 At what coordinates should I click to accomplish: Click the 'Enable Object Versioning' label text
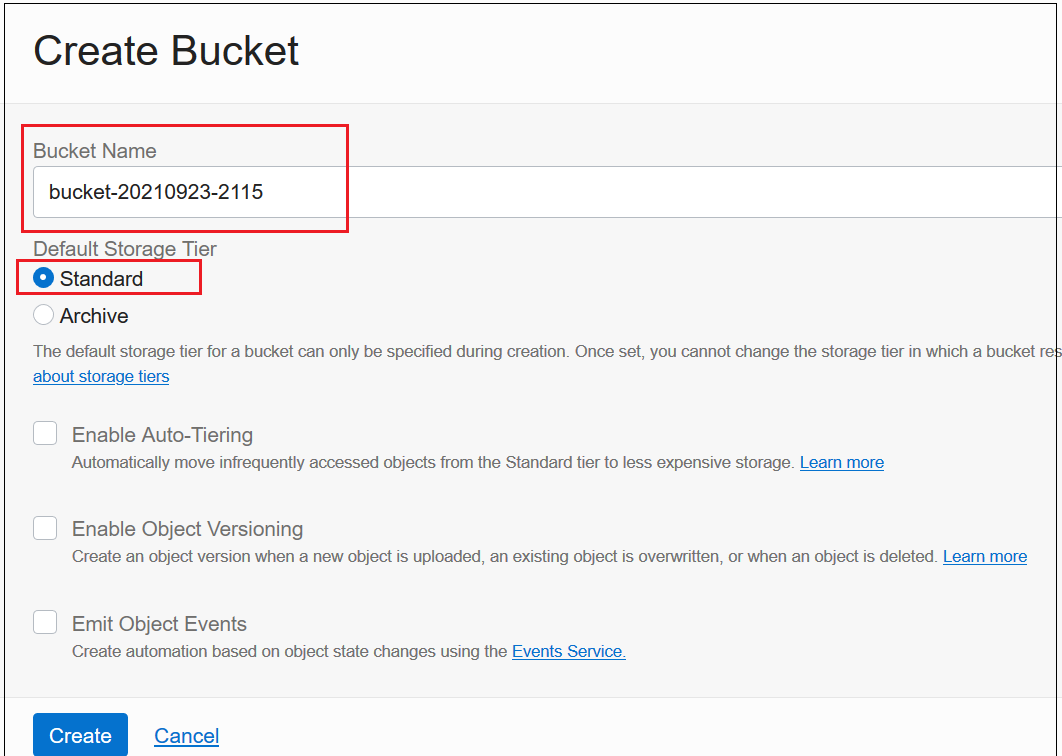[187, 529]
